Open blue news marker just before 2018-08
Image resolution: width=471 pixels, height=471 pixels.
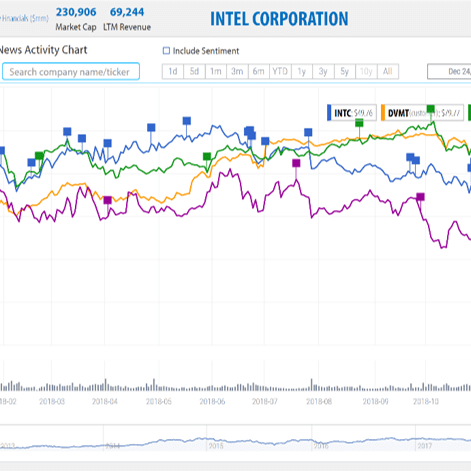[308, 132]
